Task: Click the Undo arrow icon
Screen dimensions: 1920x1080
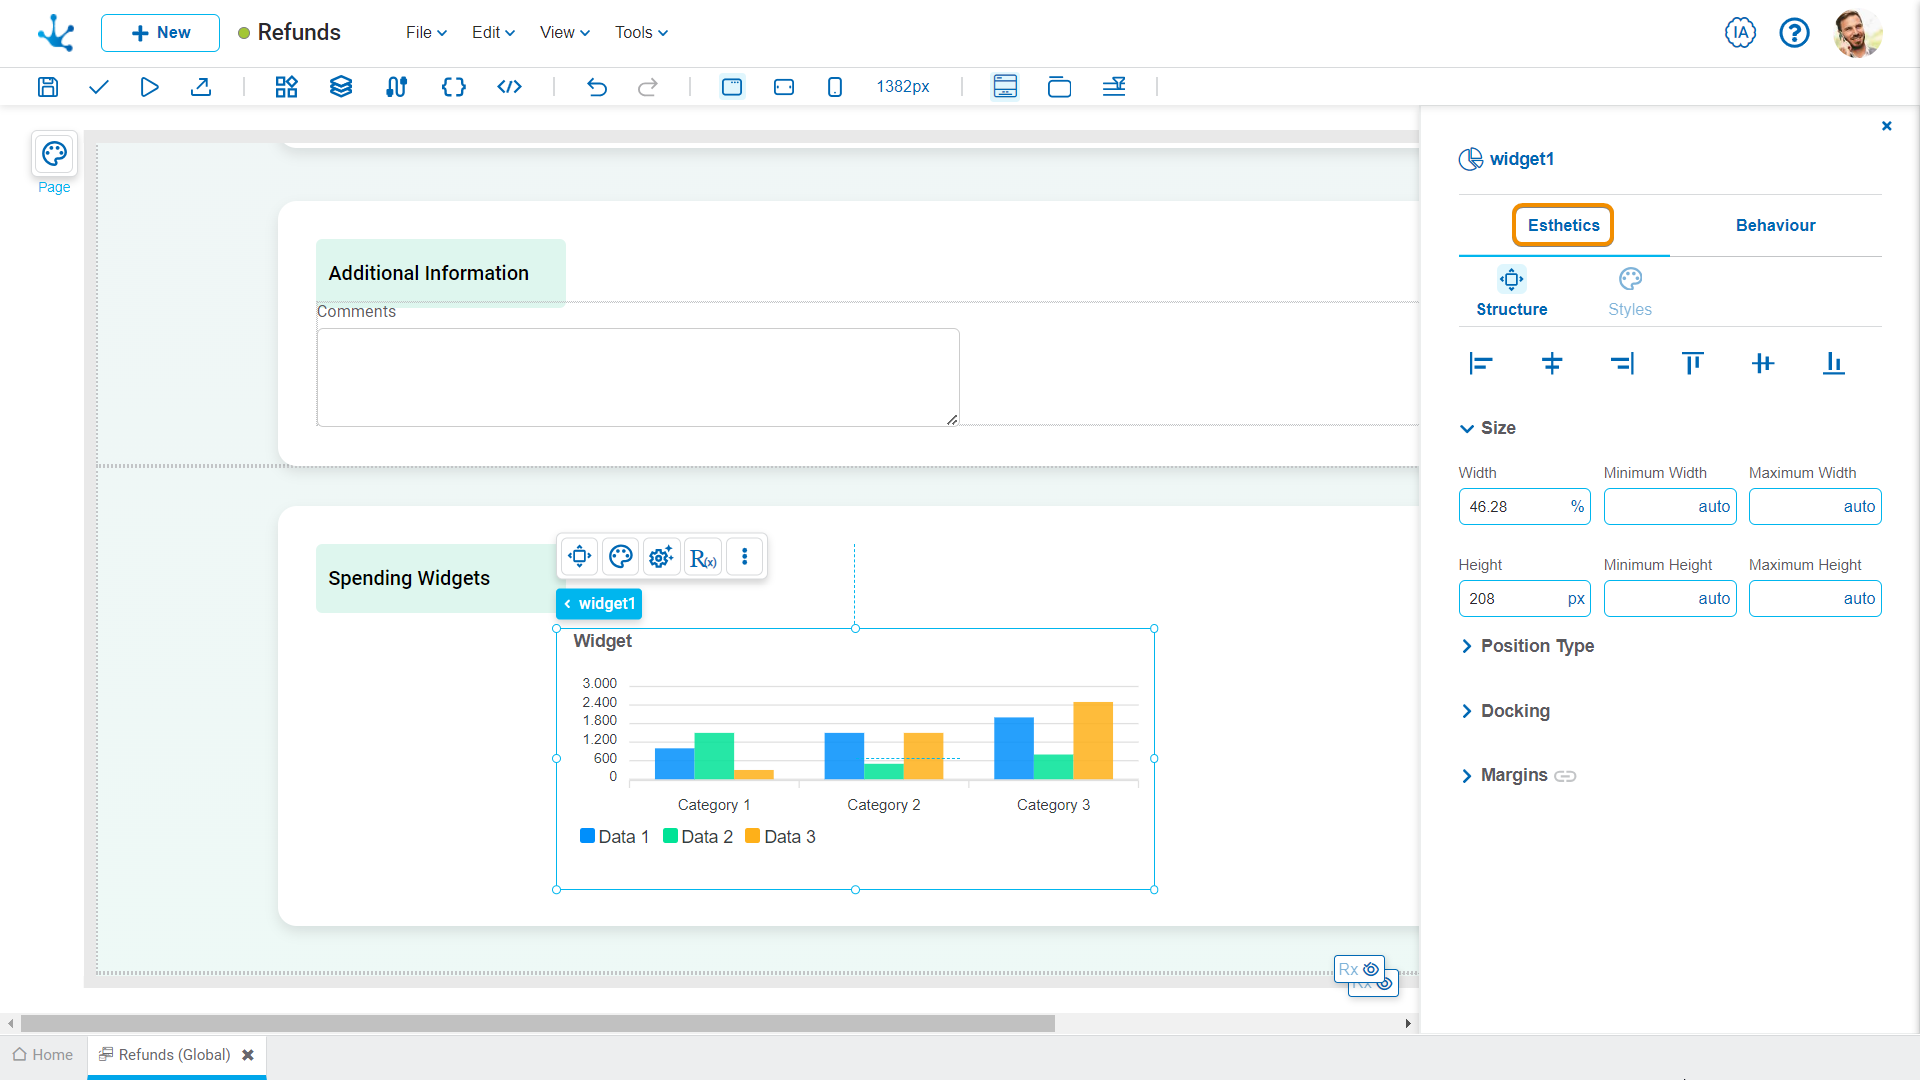Action: point(597,87)
